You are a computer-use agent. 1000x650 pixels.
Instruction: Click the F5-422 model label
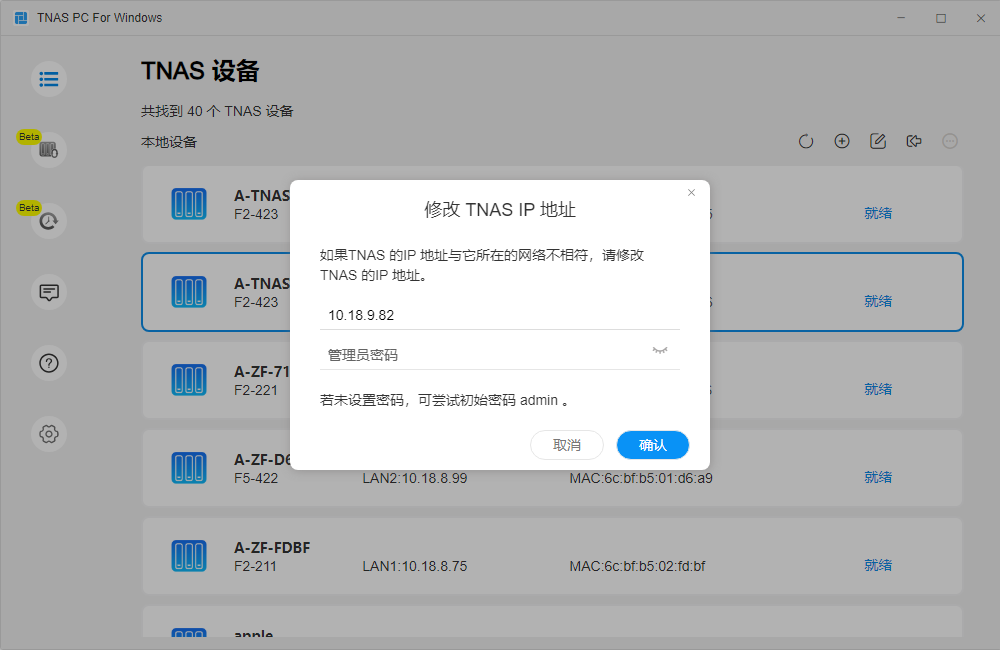click(x=256, y=478)
